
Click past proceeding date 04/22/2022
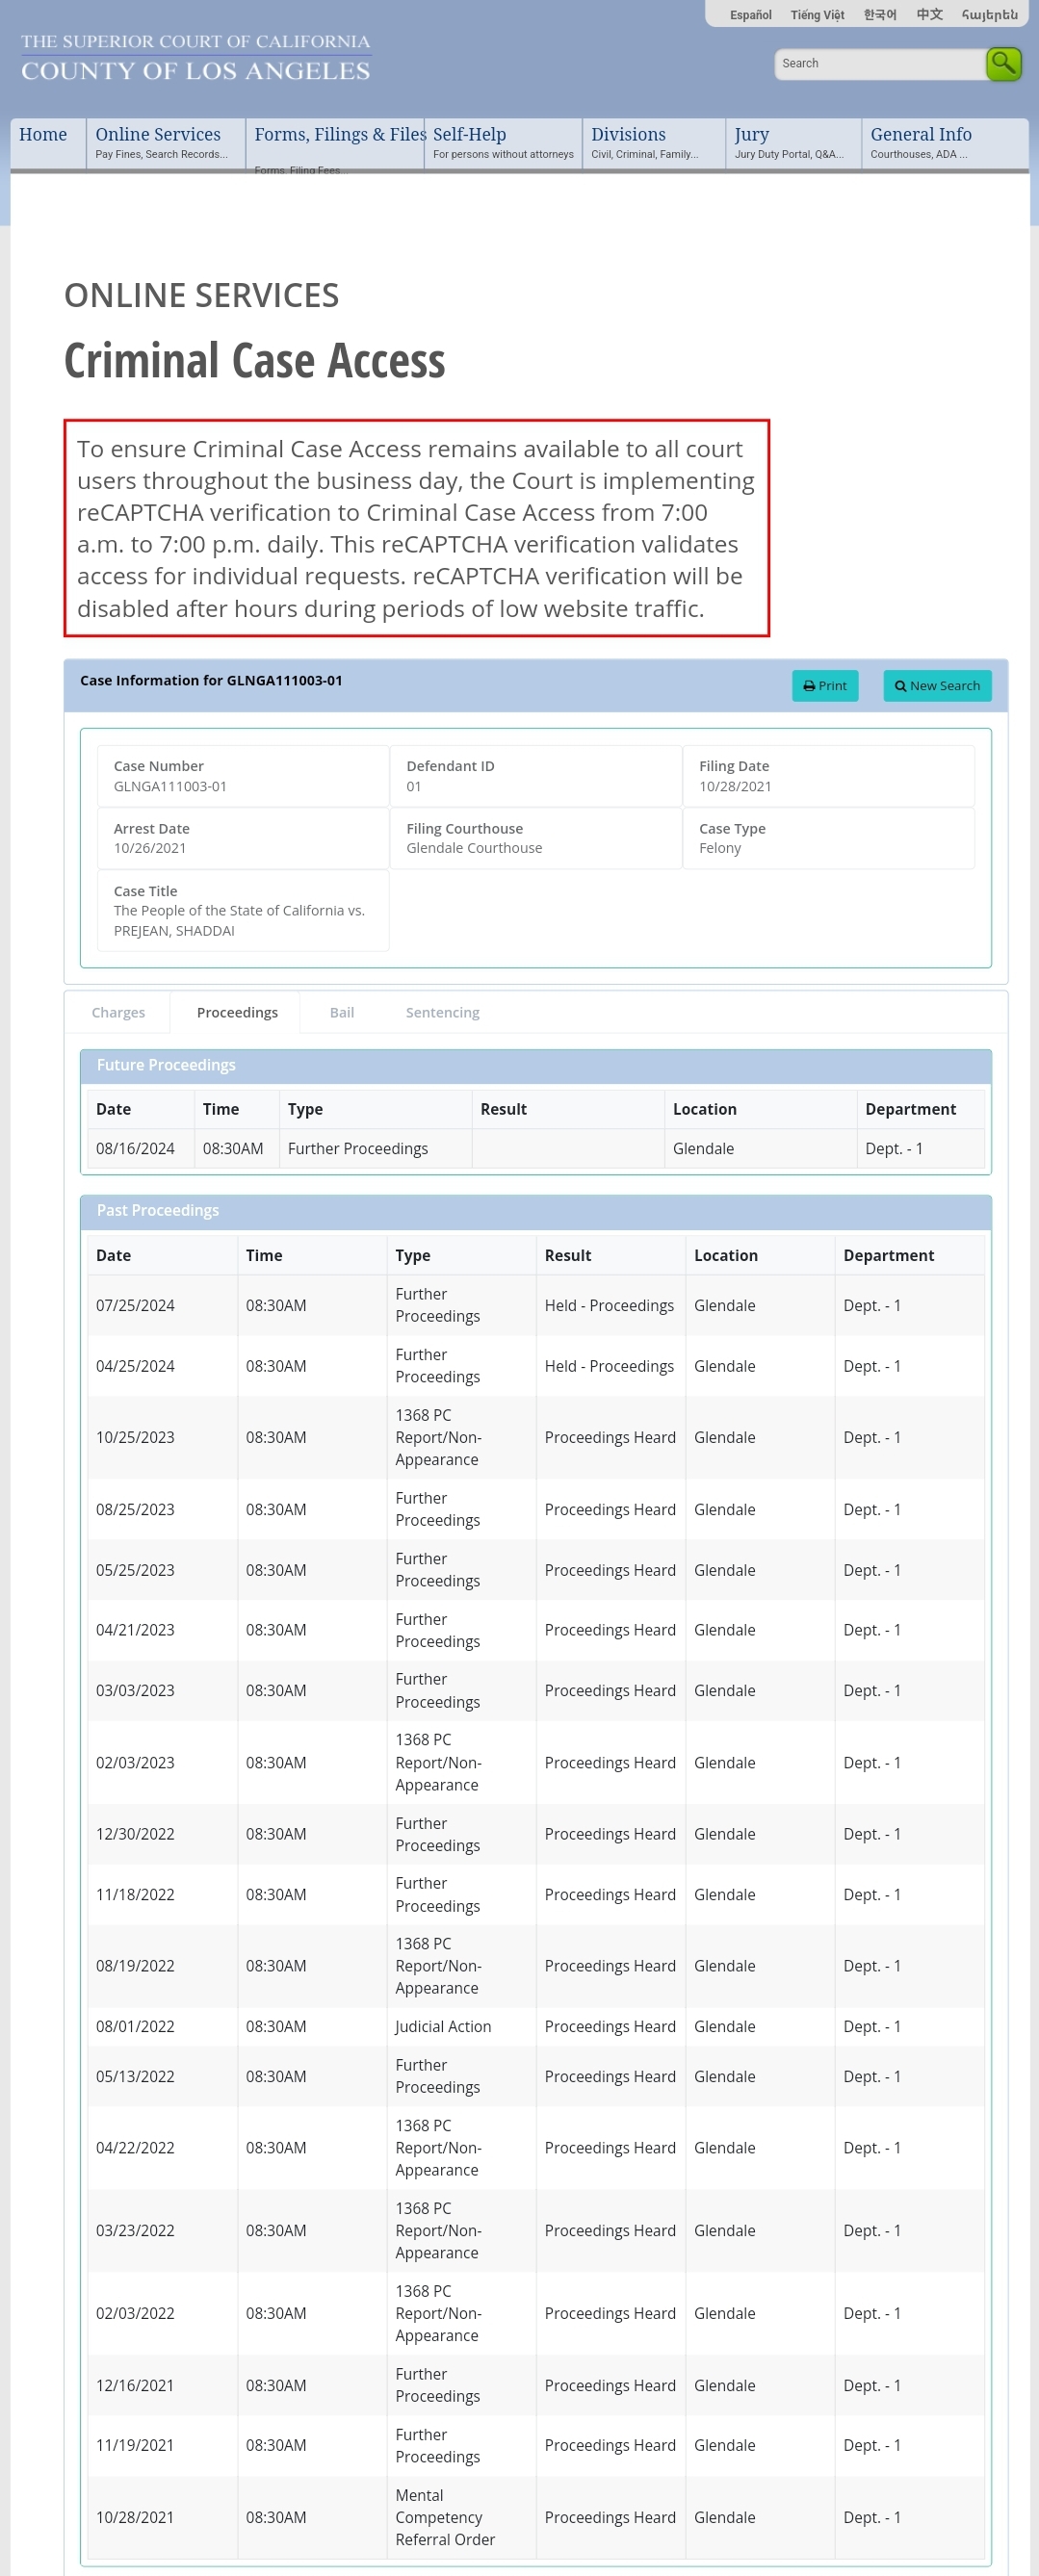pyautogui.click(x=135, y=2147)
